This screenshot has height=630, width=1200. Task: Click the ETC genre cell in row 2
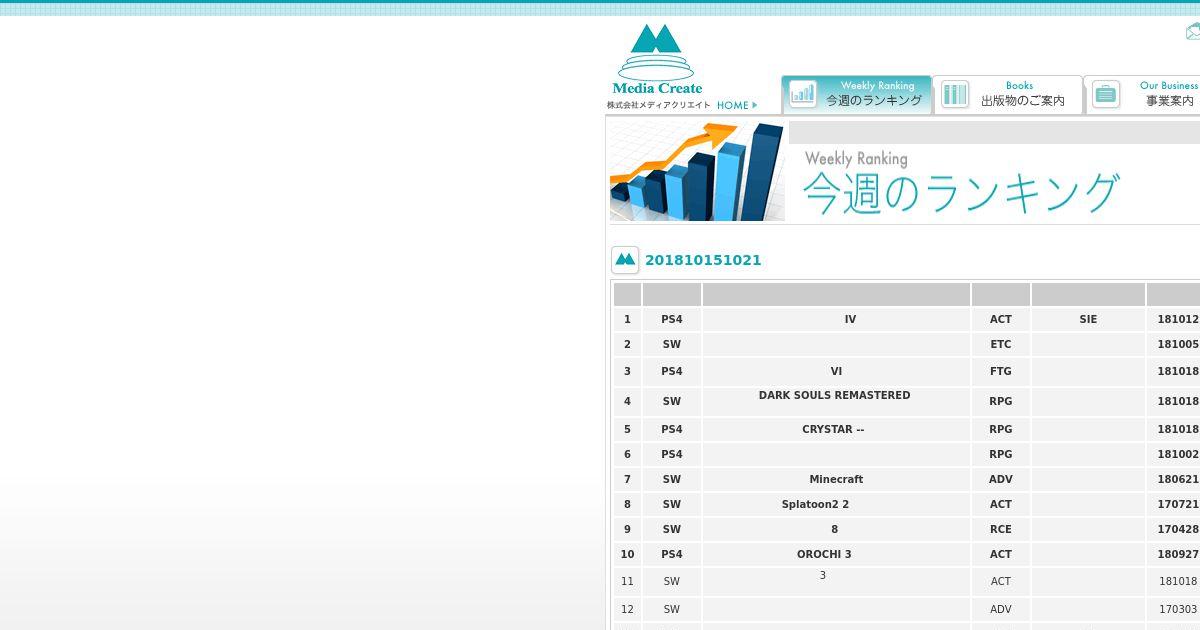[x=1001, y=344]
